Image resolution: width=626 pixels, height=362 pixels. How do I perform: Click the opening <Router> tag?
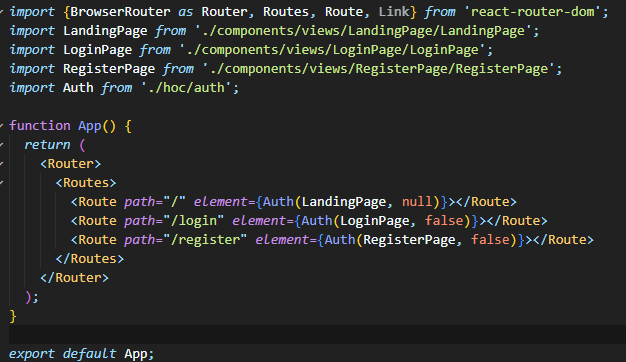point(71,164)
